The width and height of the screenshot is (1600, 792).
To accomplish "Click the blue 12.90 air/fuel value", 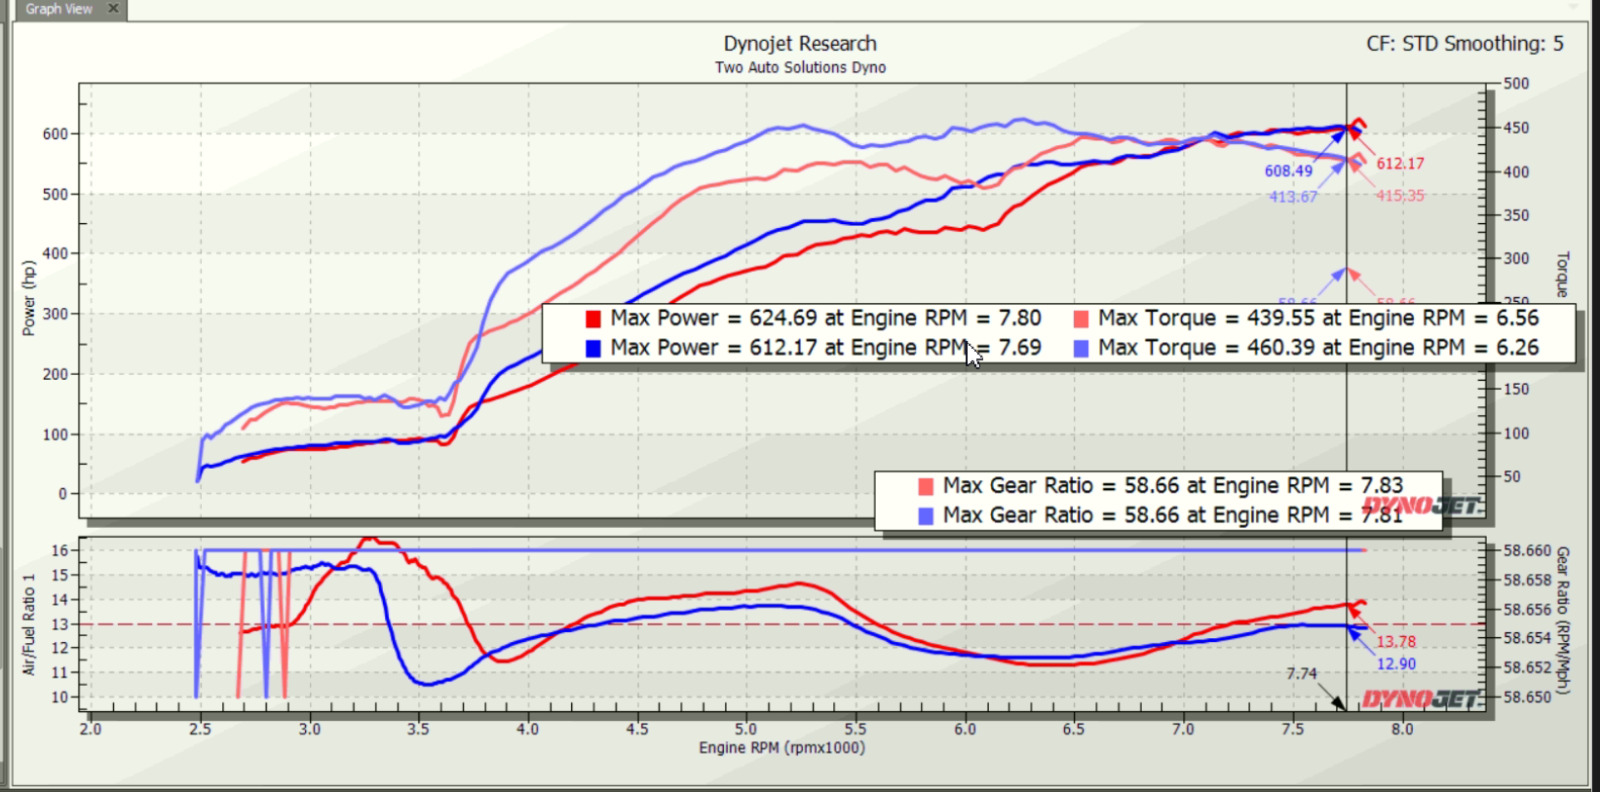I will [1396, 664].
